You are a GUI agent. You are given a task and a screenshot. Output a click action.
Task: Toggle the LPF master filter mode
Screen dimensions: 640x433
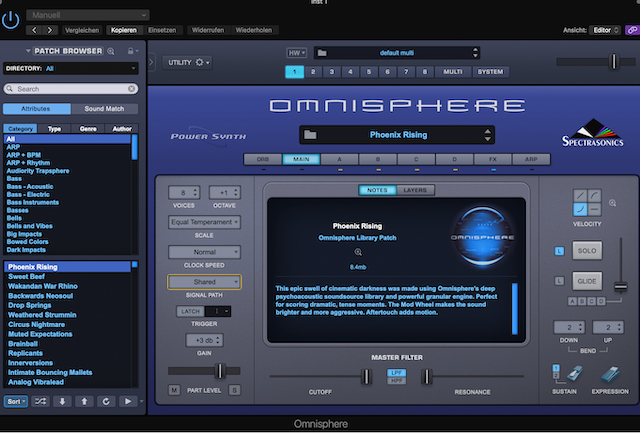(x=396, y=373)
